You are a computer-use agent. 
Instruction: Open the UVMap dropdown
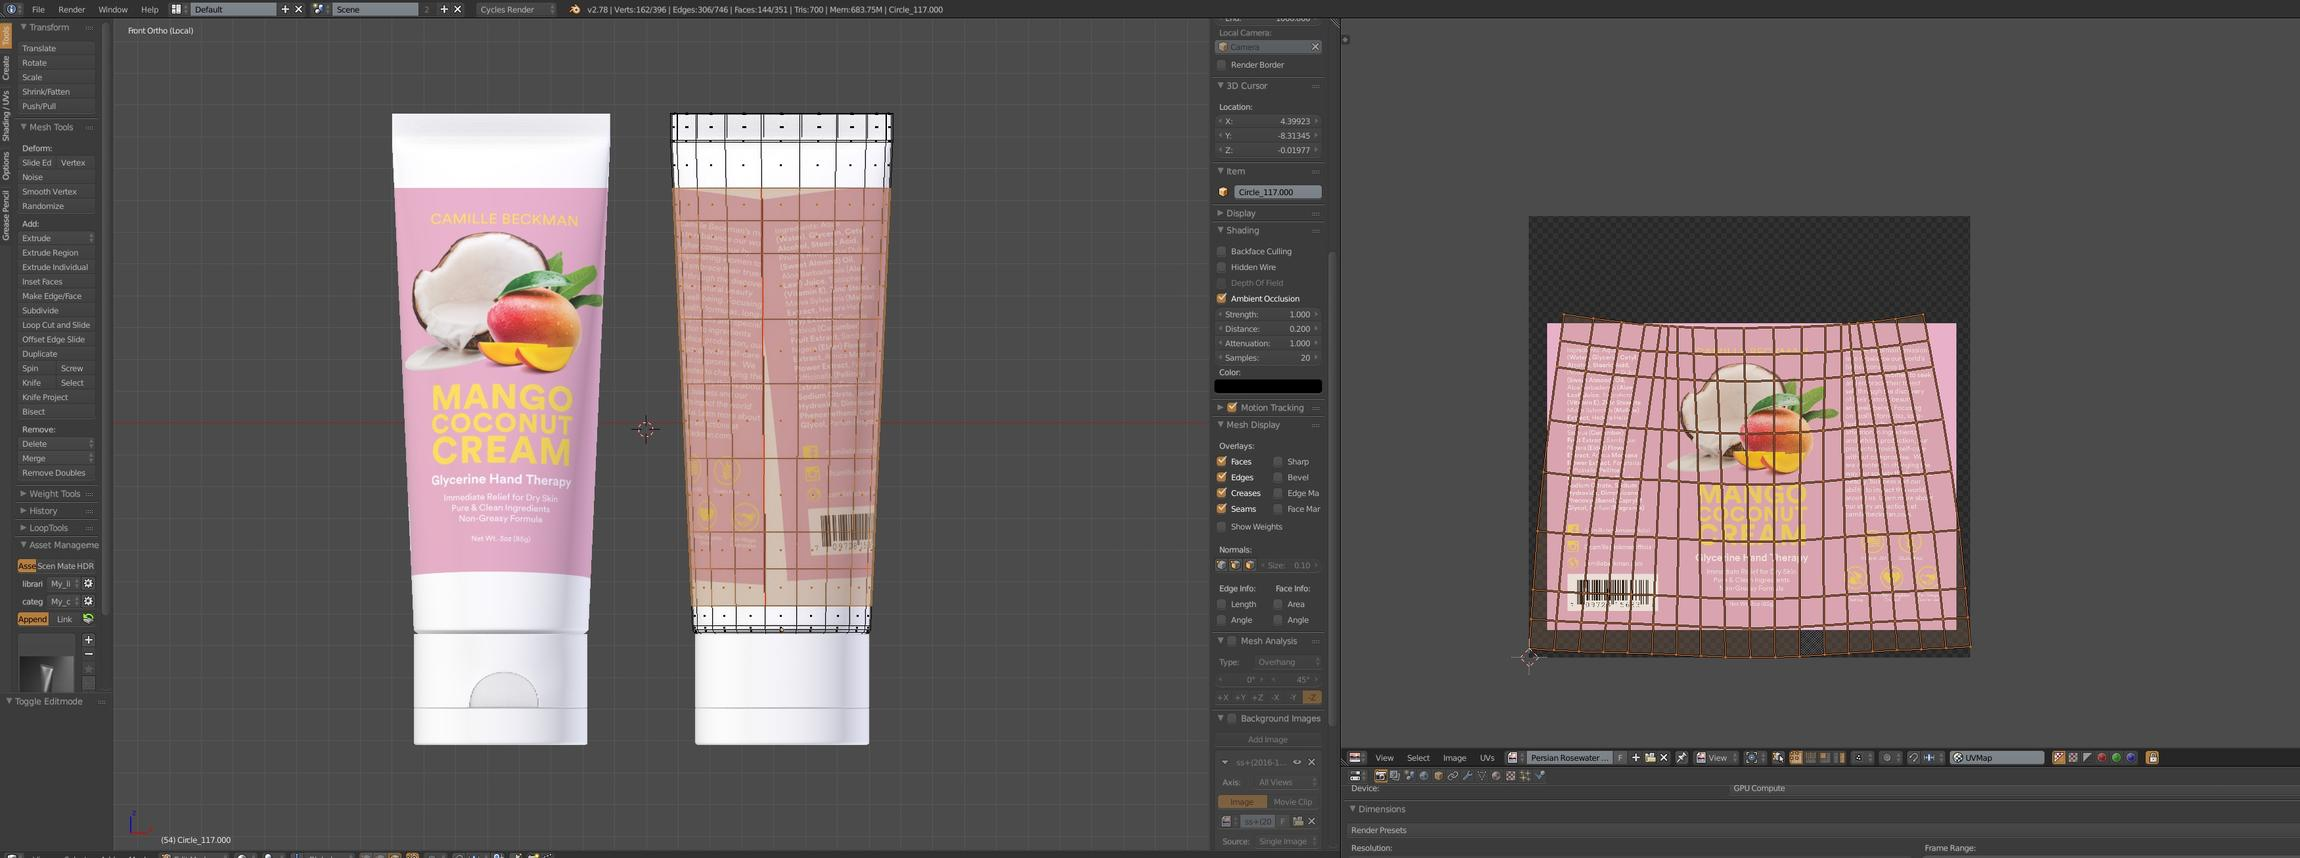pos(1996,758)
